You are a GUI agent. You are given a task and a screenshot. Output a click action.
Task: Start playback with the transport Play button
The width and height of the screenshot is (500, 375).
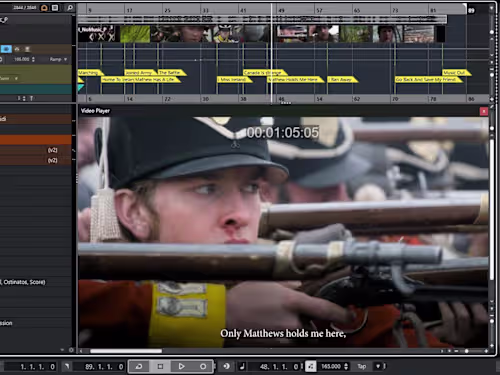(x=182, y=366)
